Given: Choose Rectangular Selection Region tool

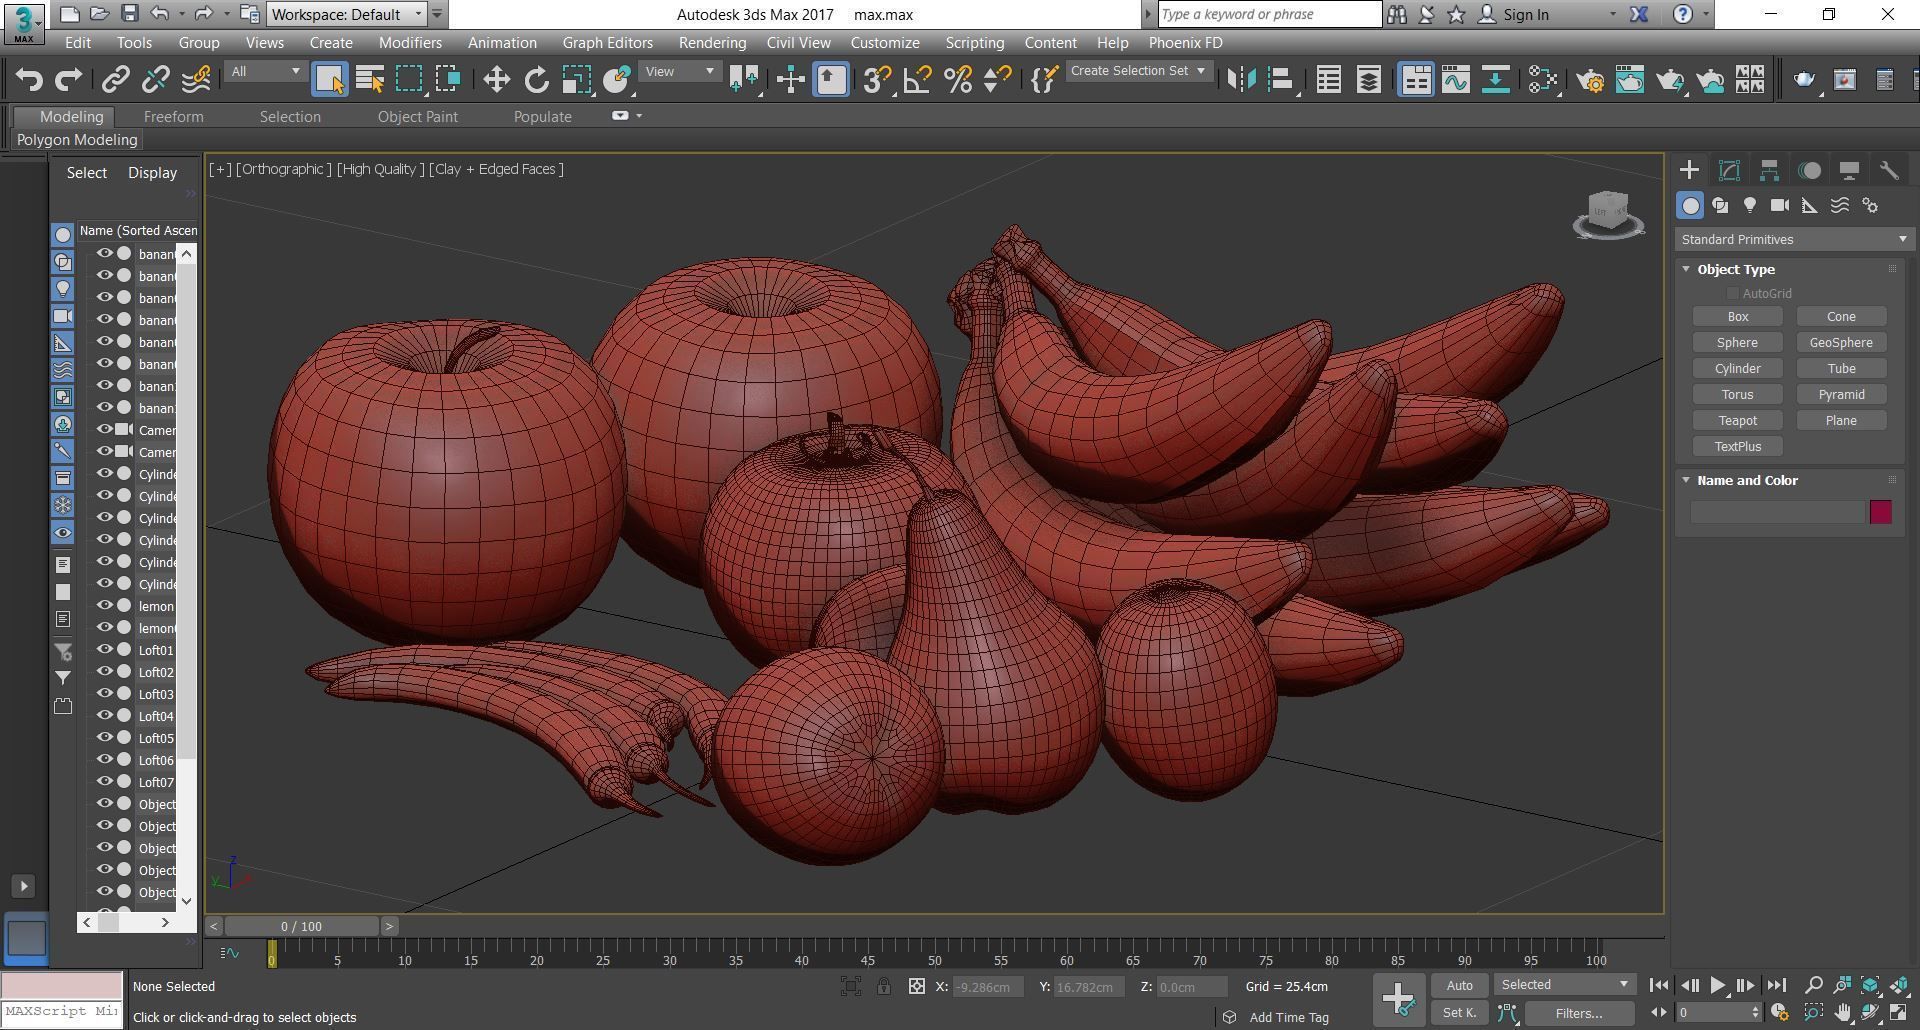Looking at the screenshot, I should click(409, 79).
